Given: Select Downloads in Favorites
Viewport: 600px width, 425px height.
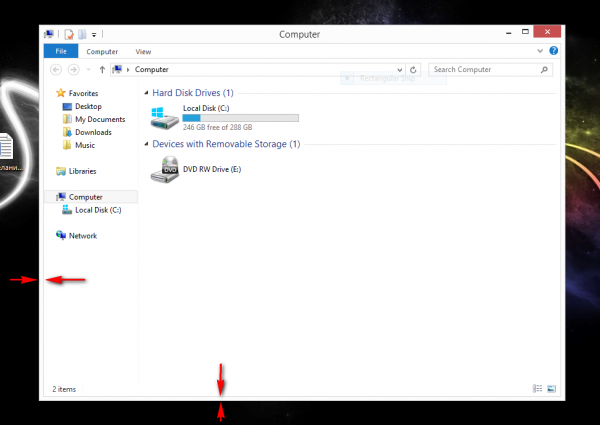Looking at the screenshot, I should 92,132.
